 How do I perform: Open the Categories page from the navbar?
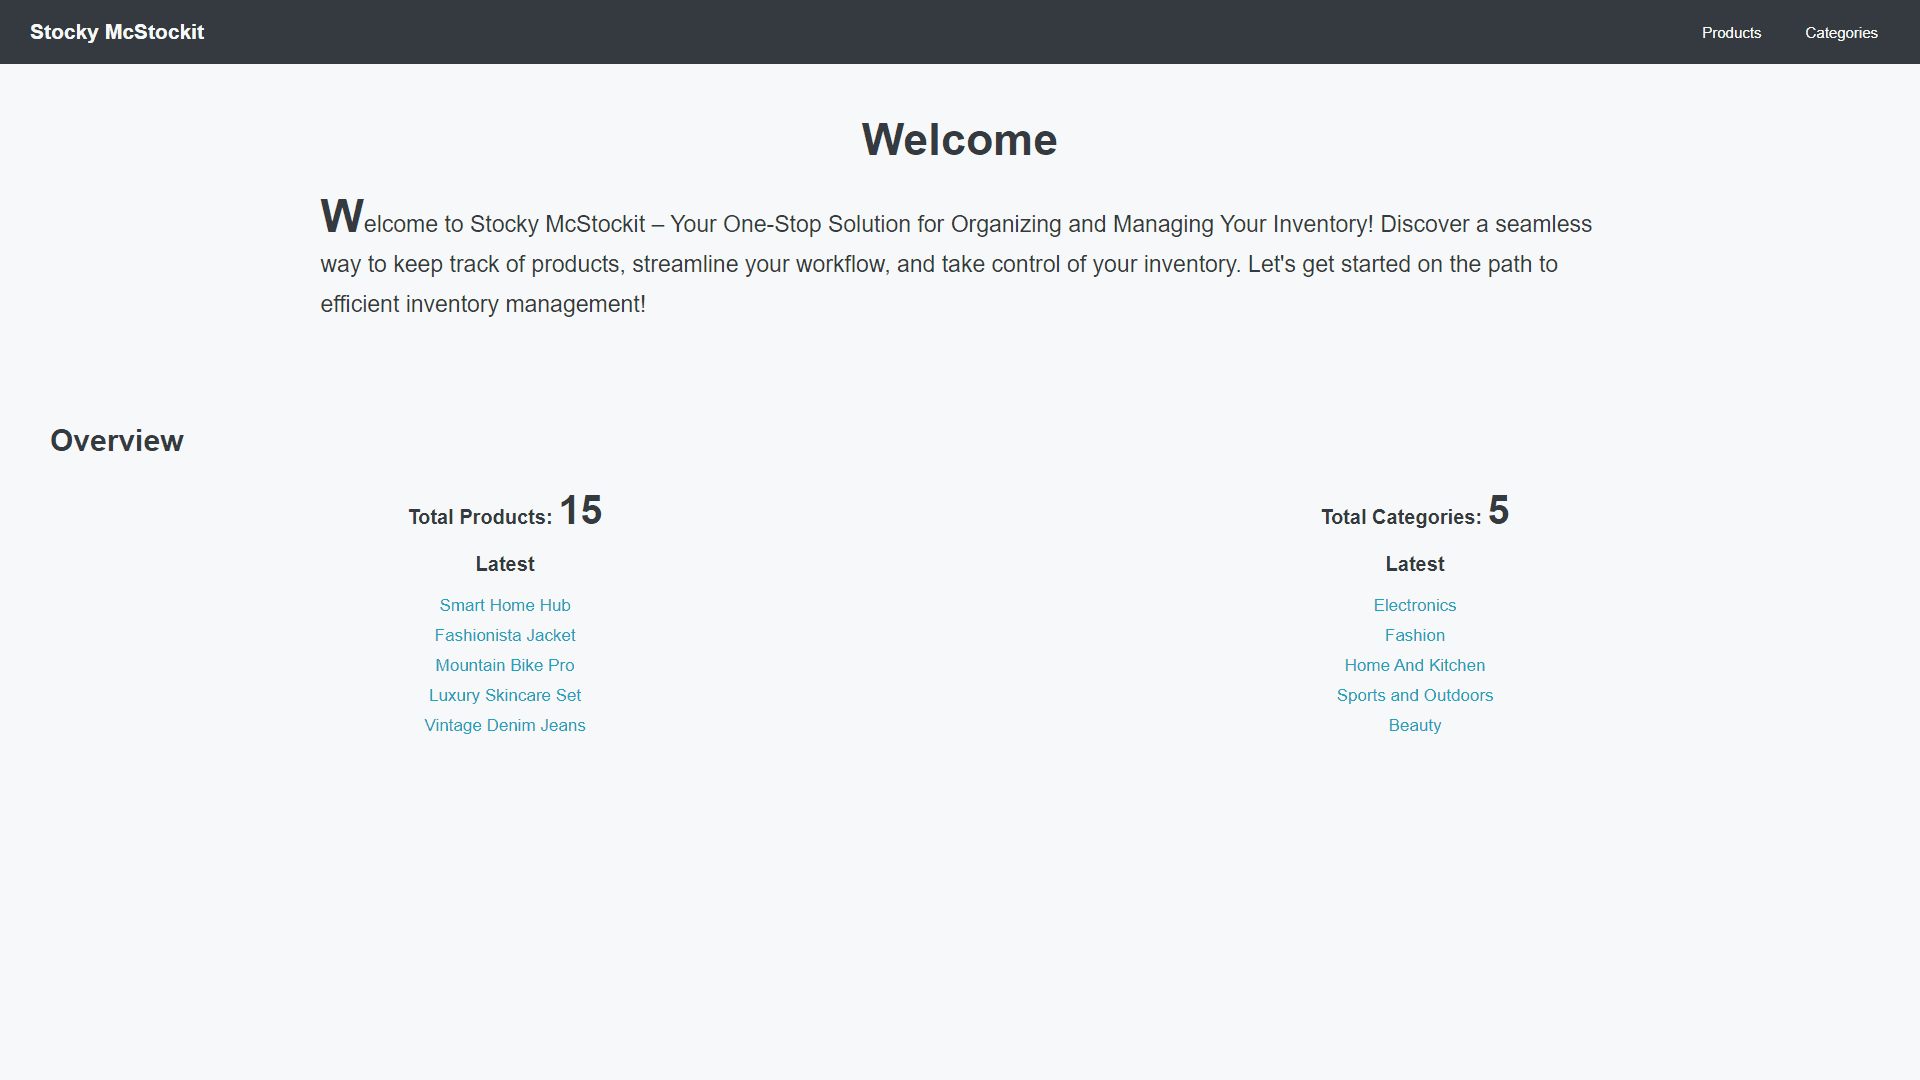(1841, 32)
